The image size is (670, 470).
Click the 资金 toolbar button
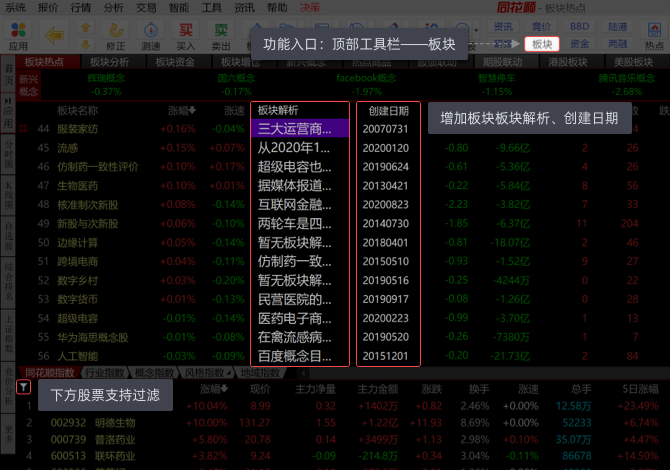(579, 44)
